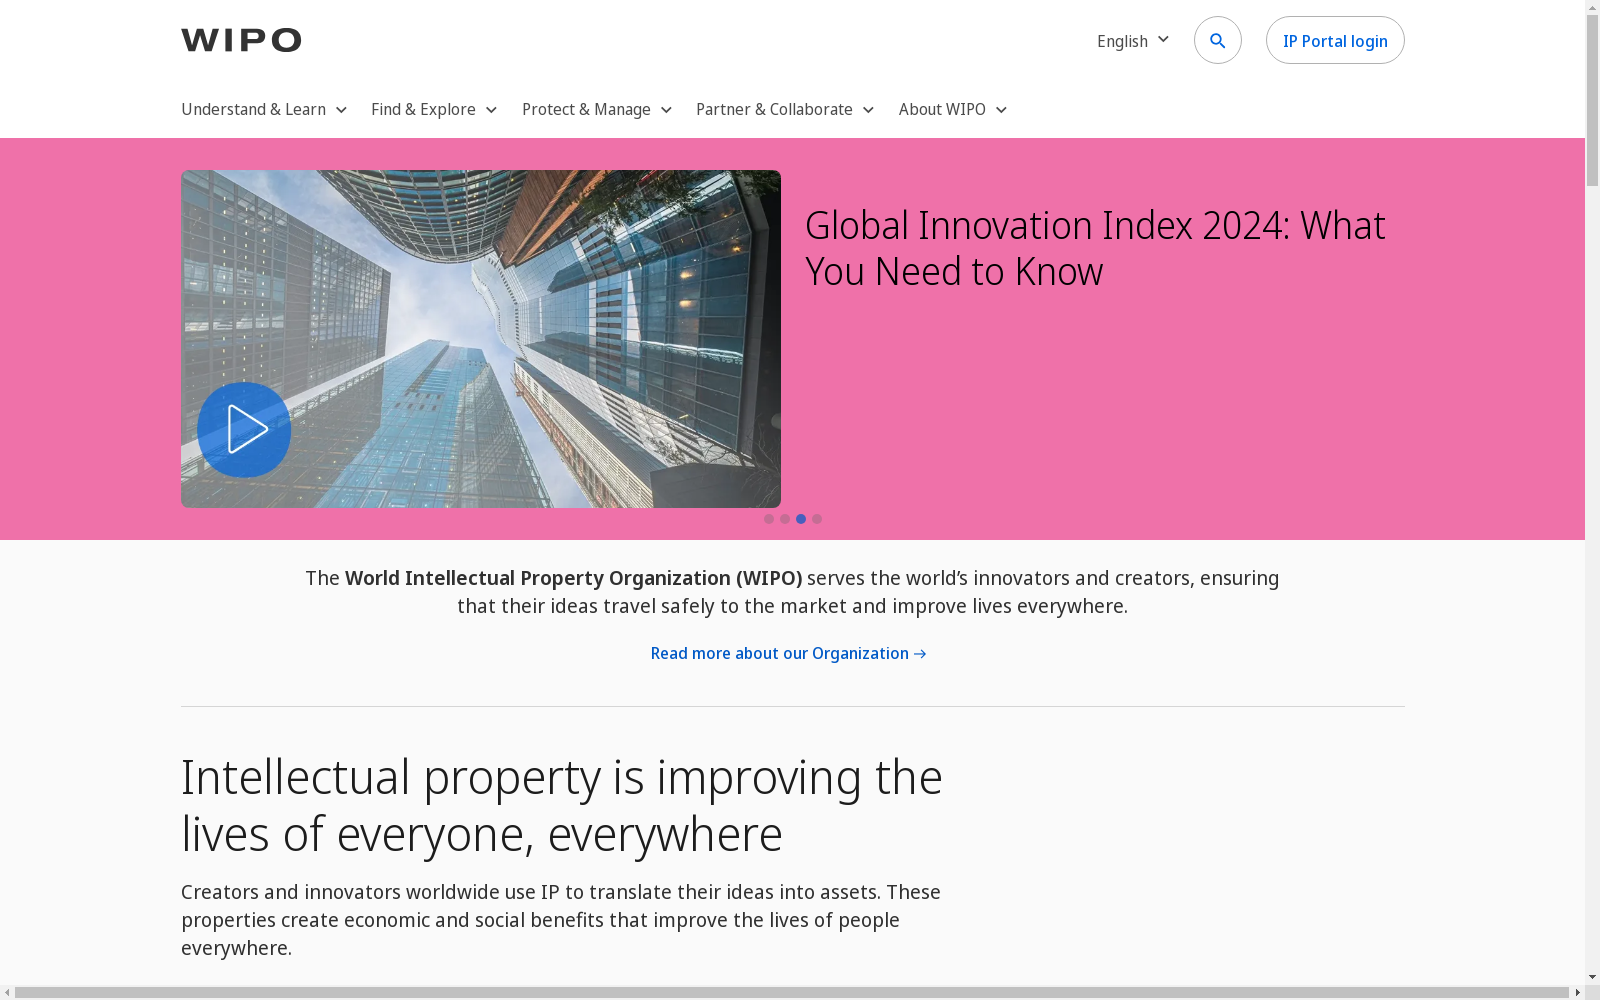Select the first carousel slide dot

769,519
